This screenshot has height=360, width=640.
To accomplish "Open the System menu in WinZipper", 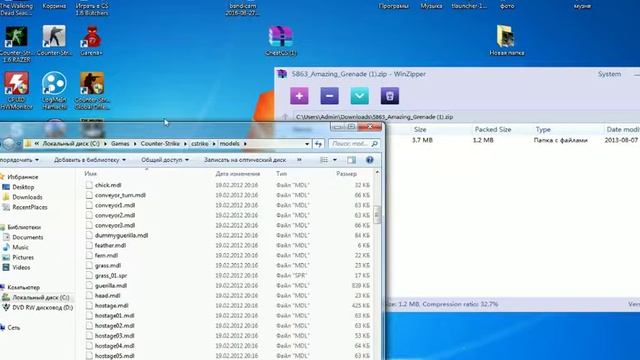I will (609, 74).
